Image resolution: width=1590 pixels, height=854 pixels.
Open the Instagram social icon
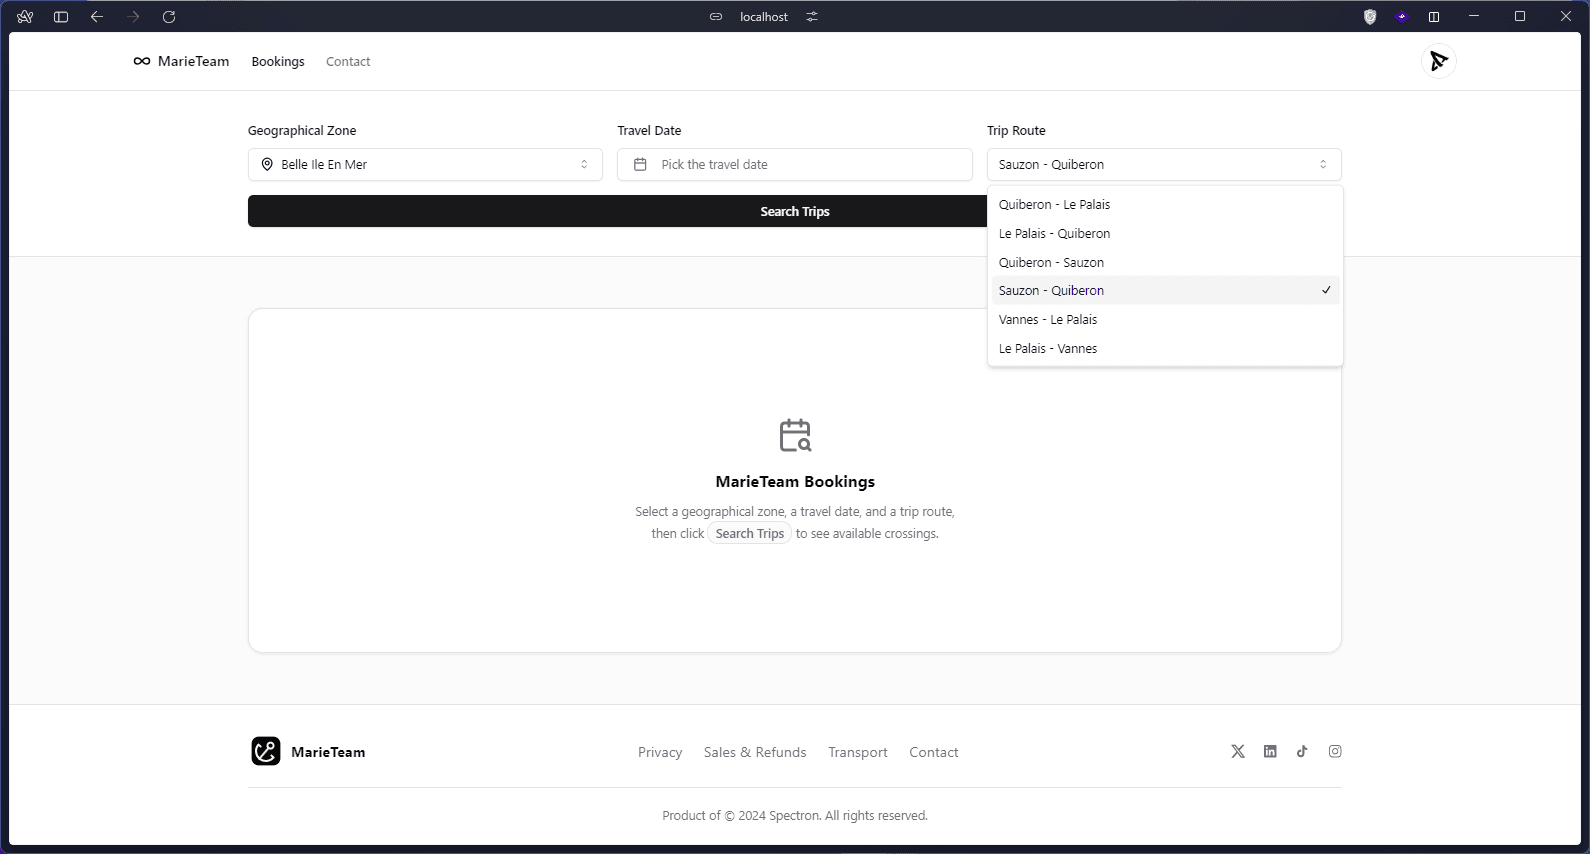pyautogui.click(x=1335, y=751)
